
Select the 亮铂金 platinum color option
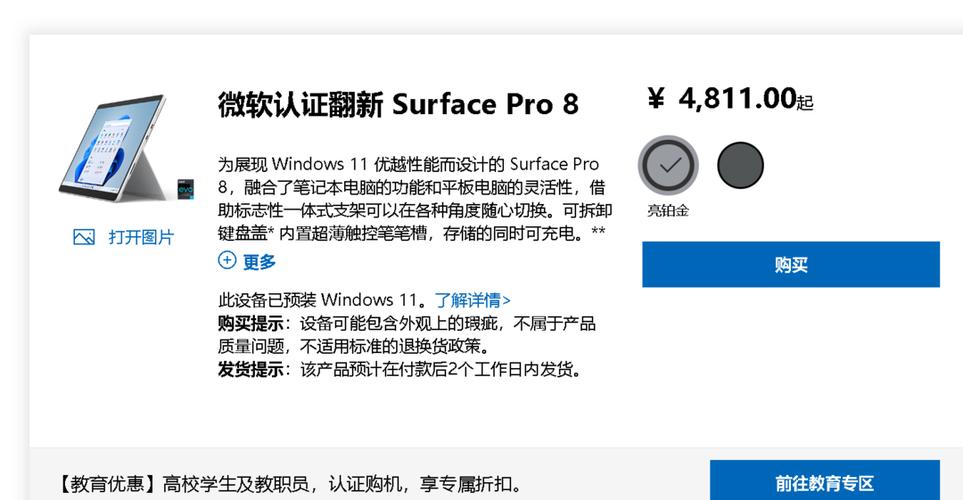click(669, 165)
